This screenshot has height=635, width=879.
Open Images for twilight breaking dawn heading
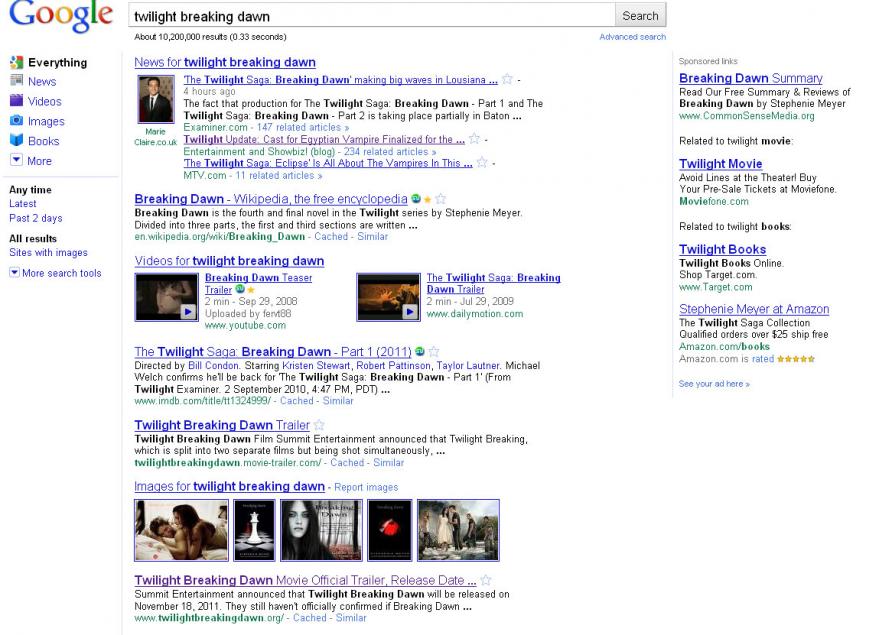click(x=229, y=486)
